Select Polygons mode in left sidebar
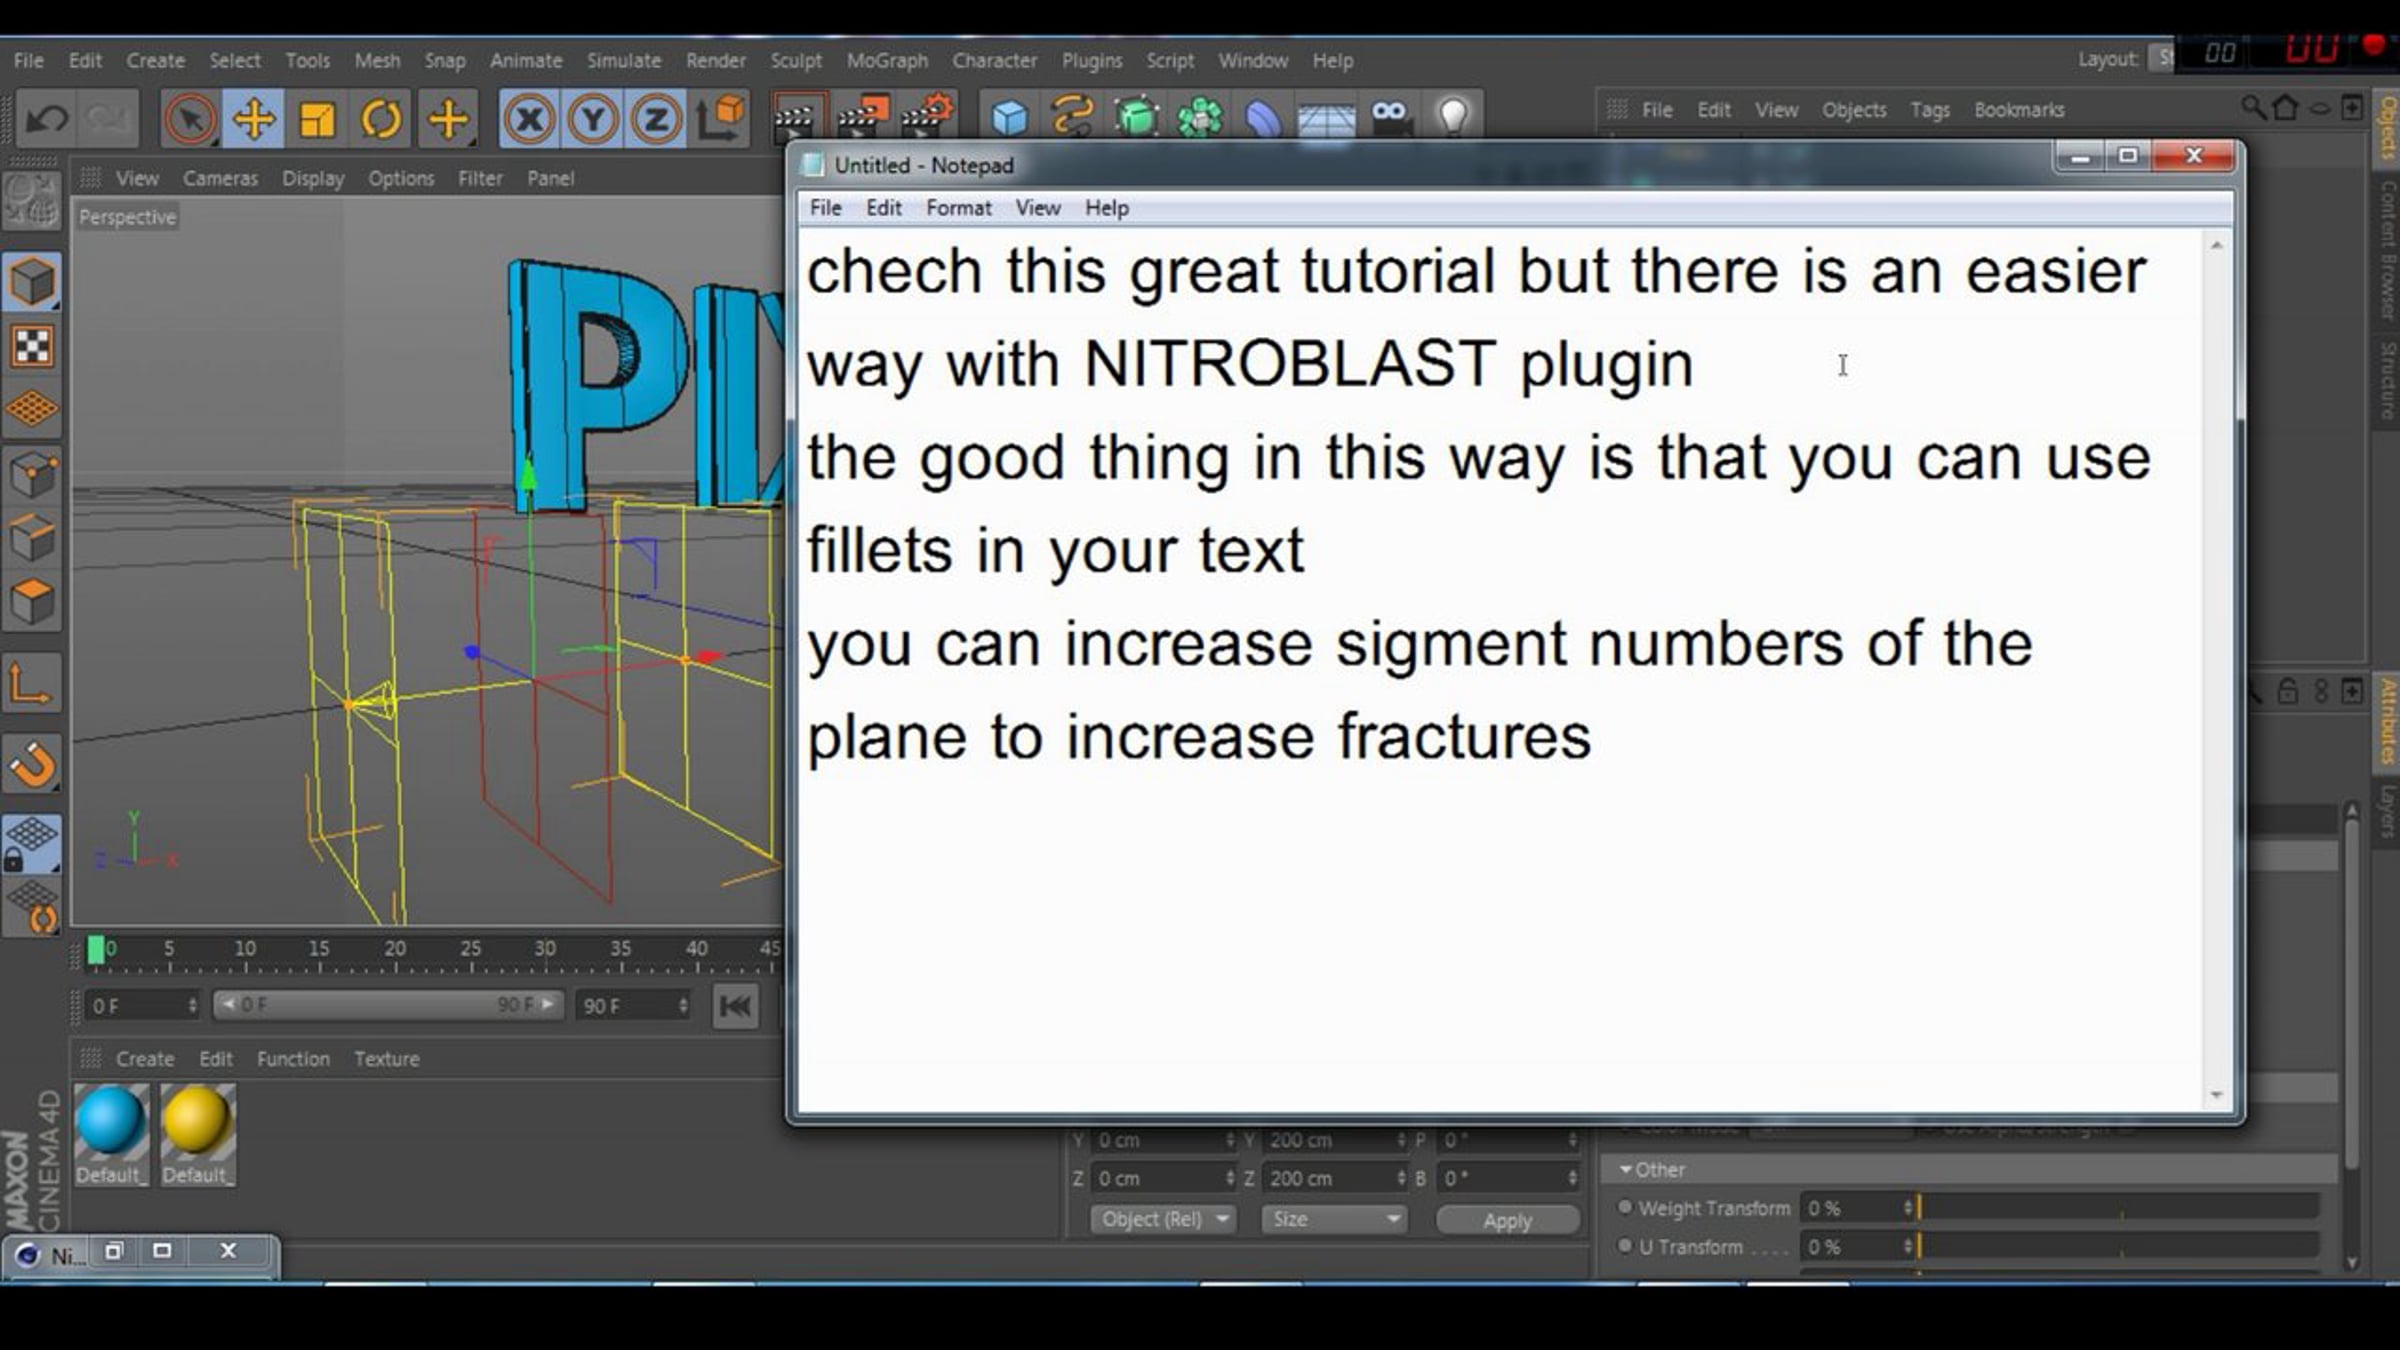 tap(32, 602)
